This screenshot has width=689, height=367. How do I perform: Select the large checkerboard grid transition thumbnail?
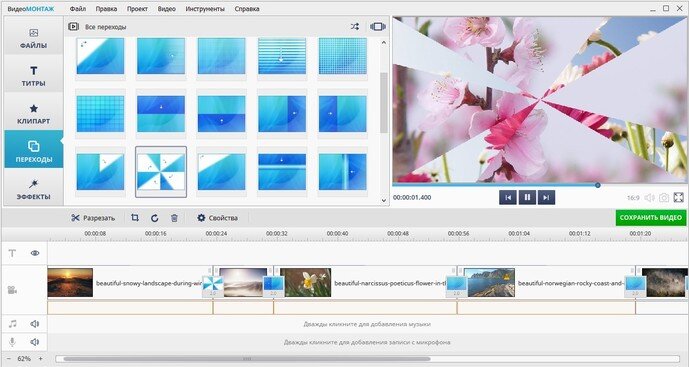click(100, 114)
